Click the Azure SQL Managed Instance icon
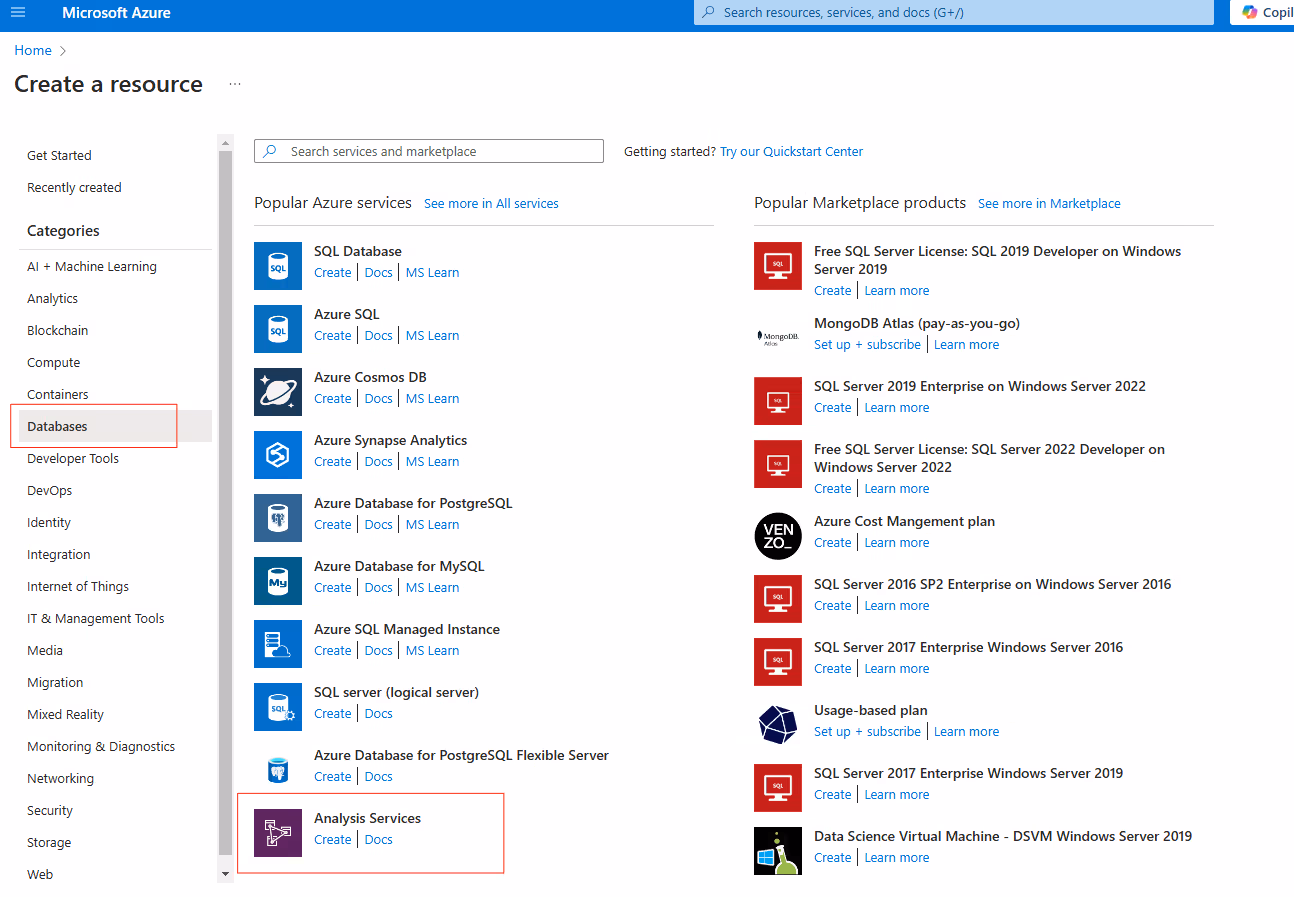This screenshot has width=1294, height=897. [x=277, y=643]
